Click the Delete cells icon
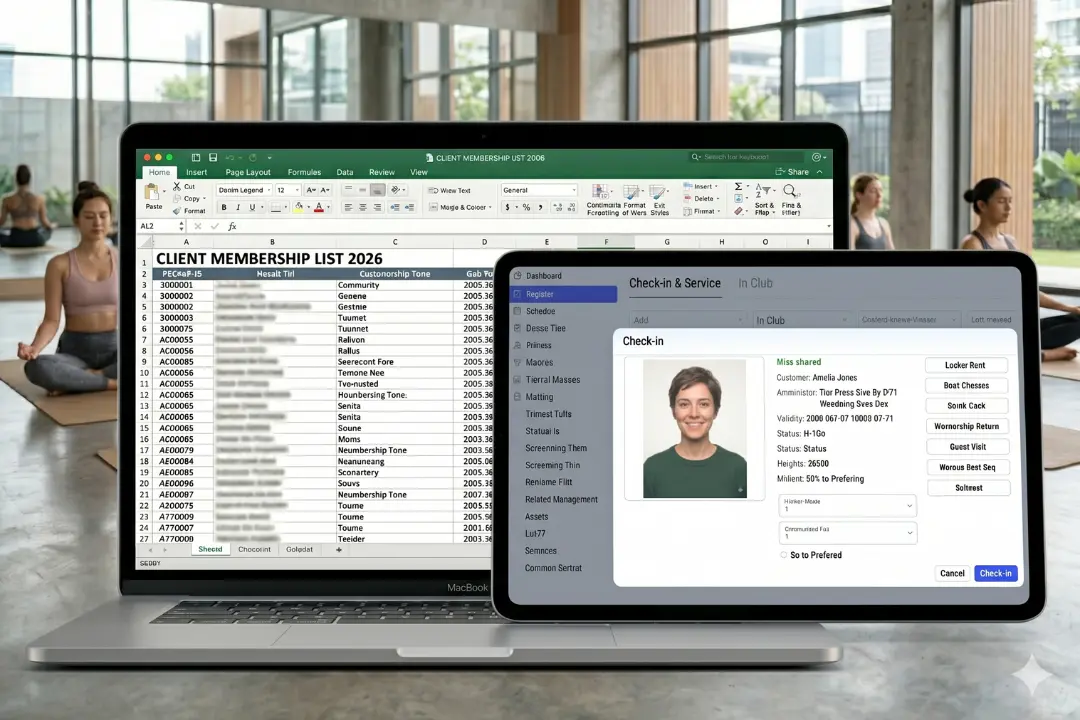This screenshot has width=1080, height=720. click(687, 198)
